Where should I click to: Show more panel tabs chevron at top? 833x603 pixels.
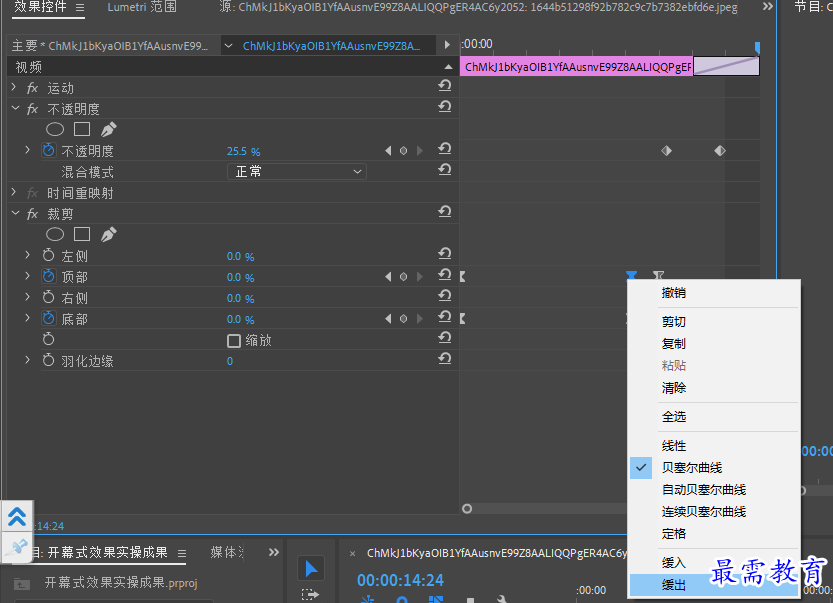tap(768, 7)
